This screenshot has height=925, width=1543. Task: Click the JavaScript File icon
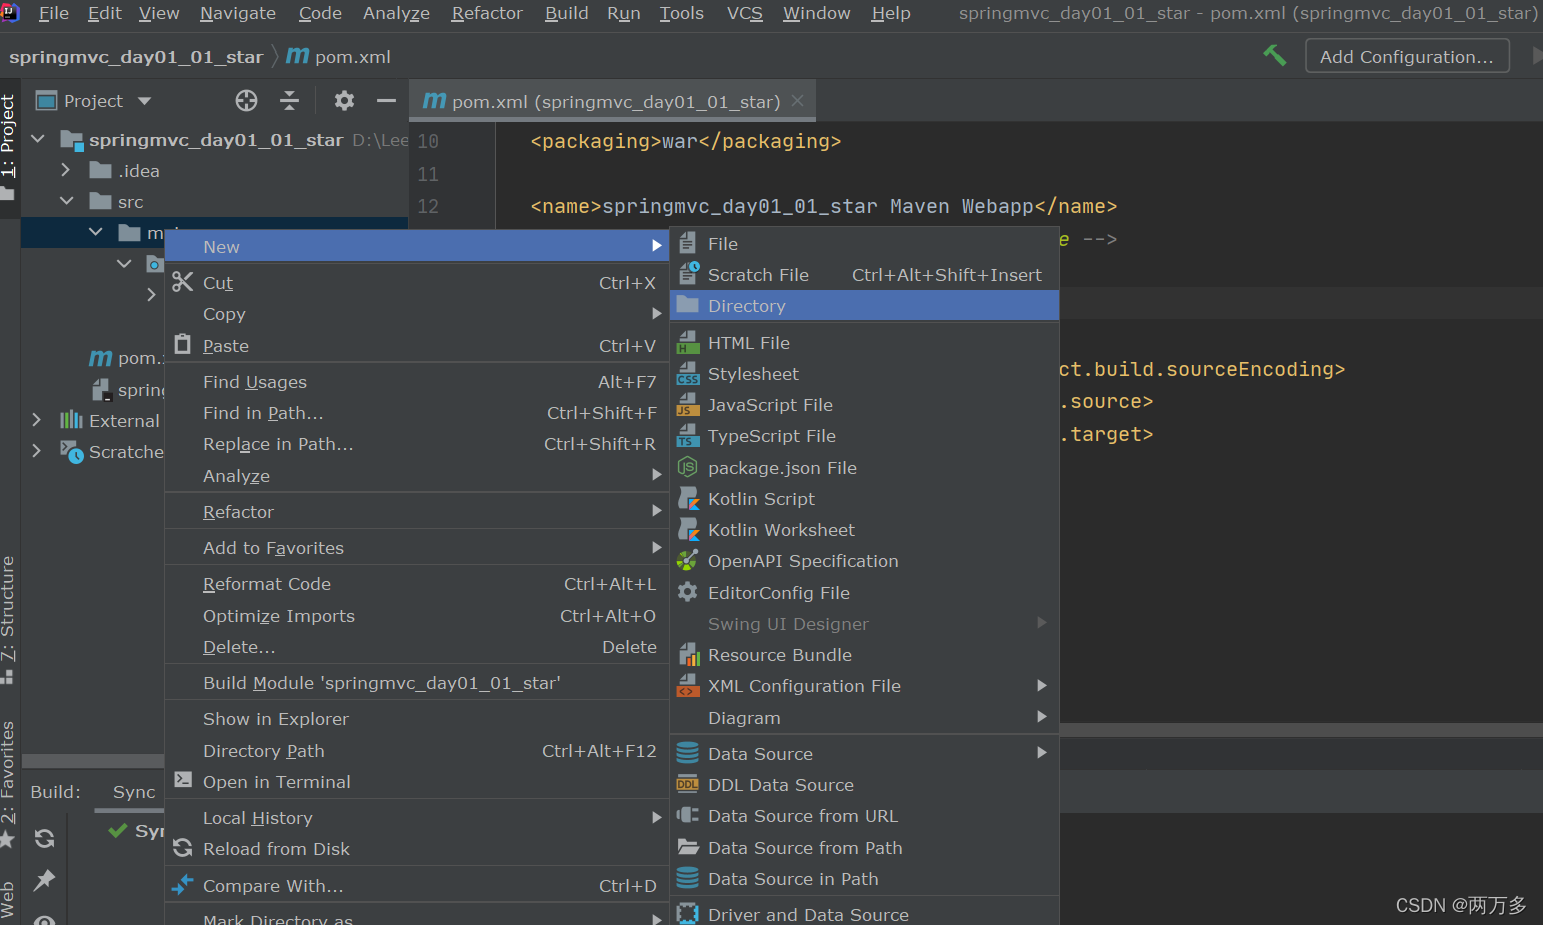[x=688, y=404]
